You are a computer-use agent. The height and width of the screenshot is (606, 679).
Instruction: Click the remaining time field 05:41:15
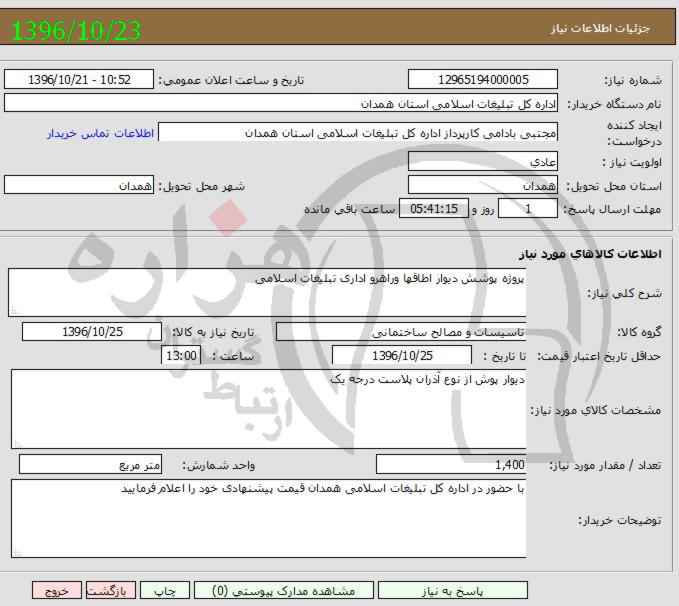pos(433,209)
